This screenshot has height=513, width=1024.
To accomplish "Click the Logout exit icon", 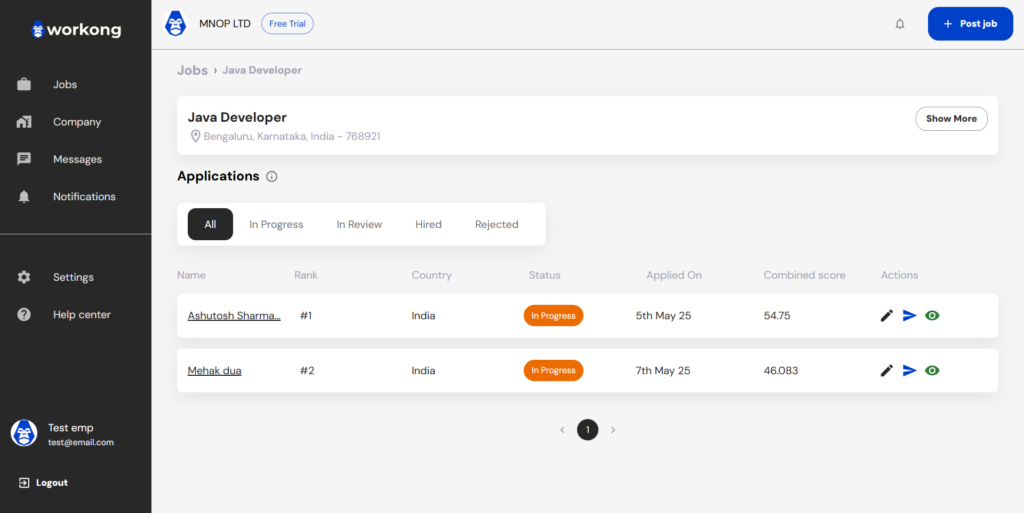I will (24, 483).
